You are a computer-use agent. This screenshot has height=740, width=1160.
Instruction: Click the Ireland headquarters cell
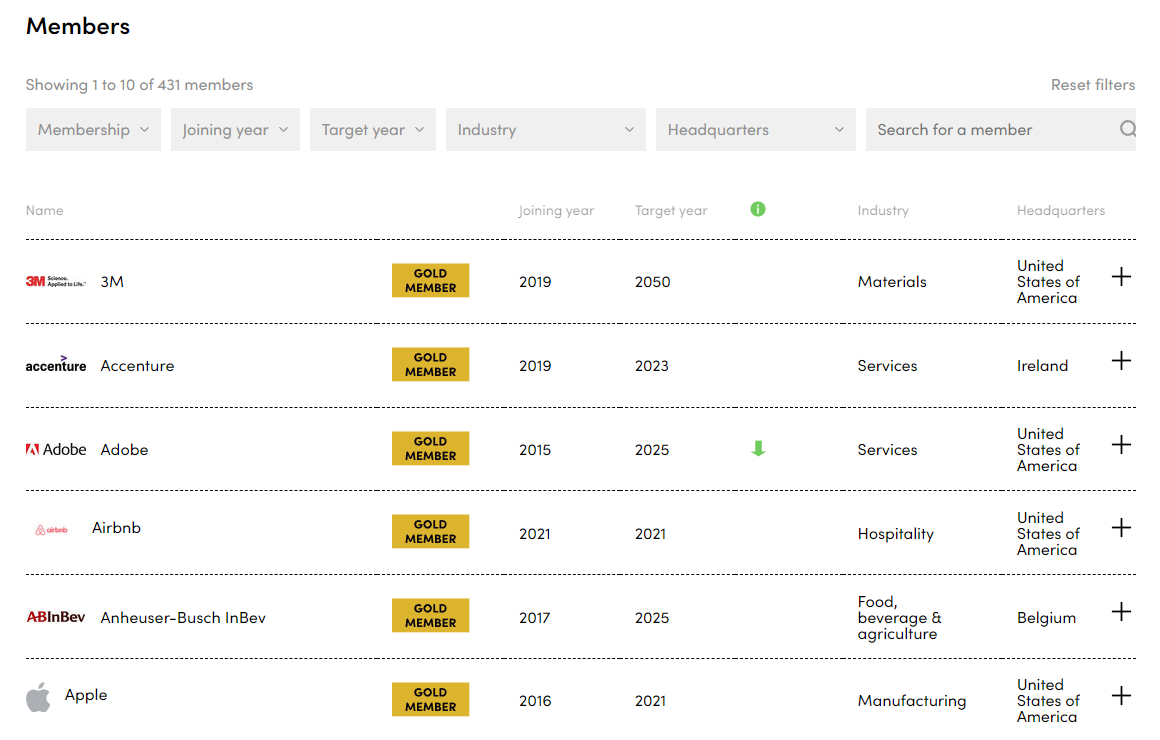point(1042,366)
